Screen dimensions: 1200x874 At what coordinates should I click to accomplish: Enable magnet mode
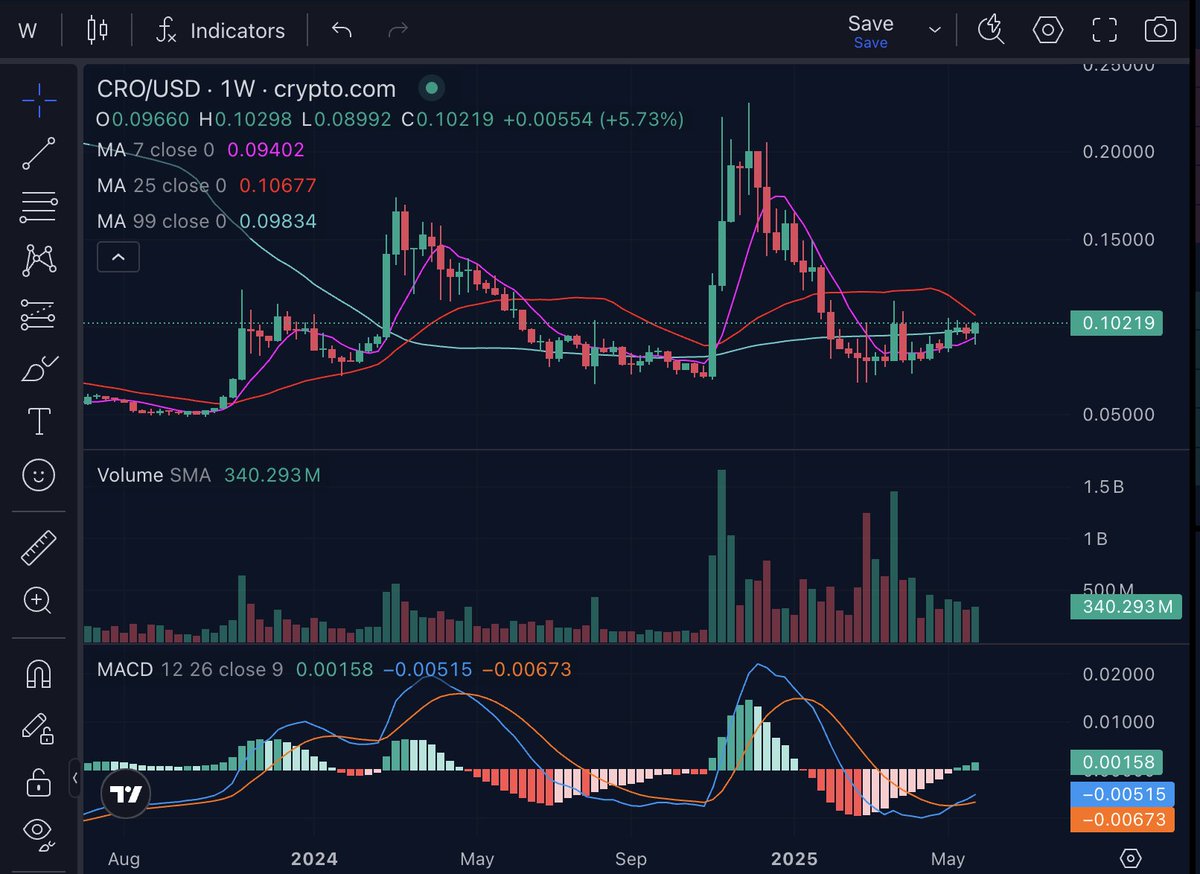pyautogui.click(x=38, y=673)
